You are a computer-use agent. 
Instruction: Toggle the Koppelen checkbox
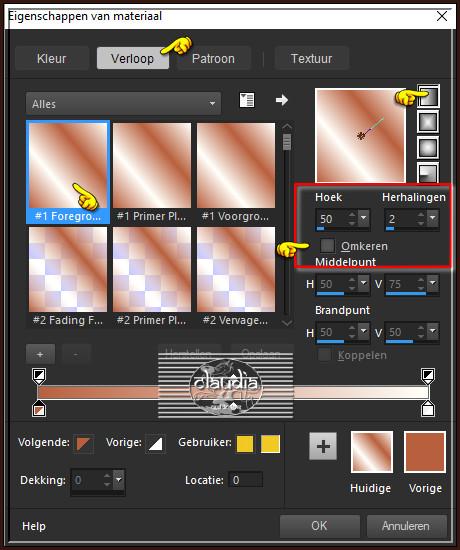coord(324,355)
